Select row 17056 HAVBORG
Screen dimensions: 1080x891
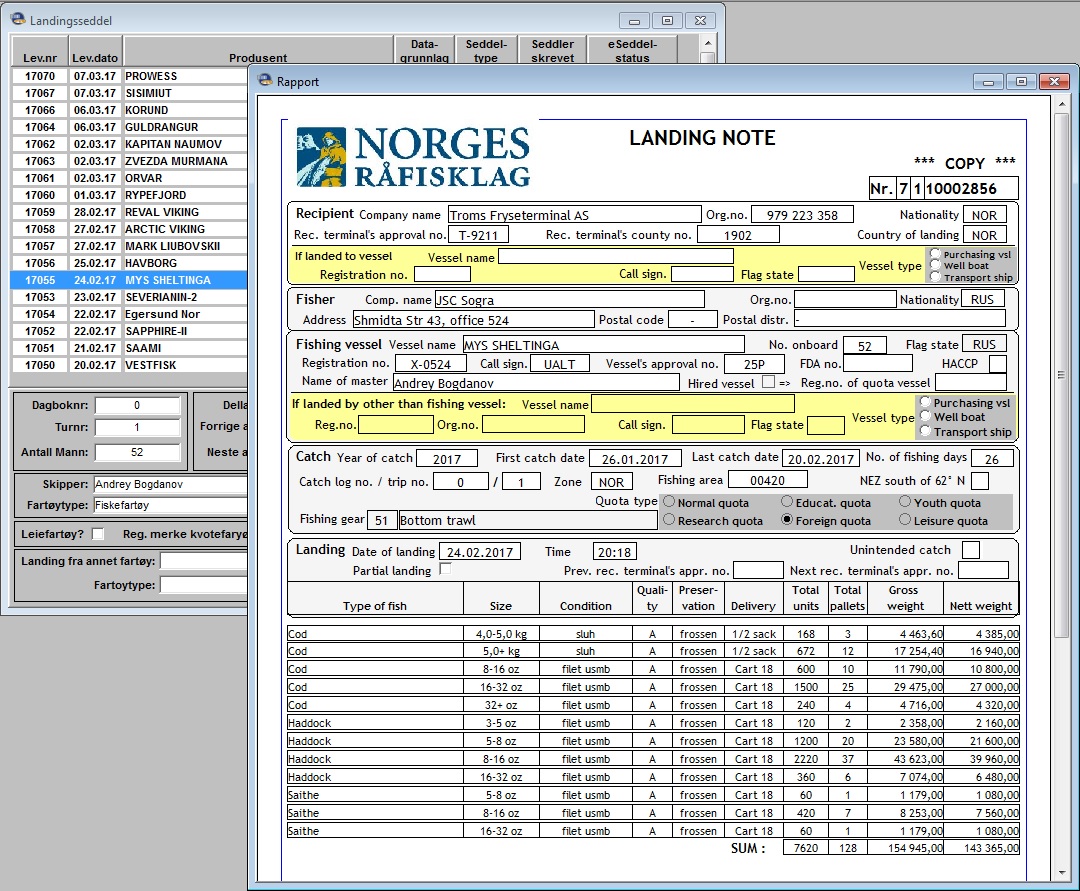(129, 263)
